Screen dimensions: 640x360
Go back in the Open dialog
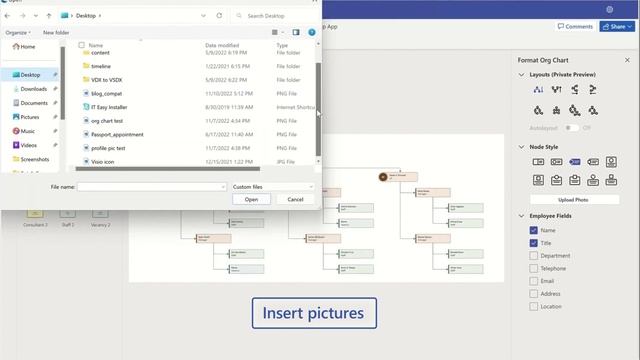7,16
